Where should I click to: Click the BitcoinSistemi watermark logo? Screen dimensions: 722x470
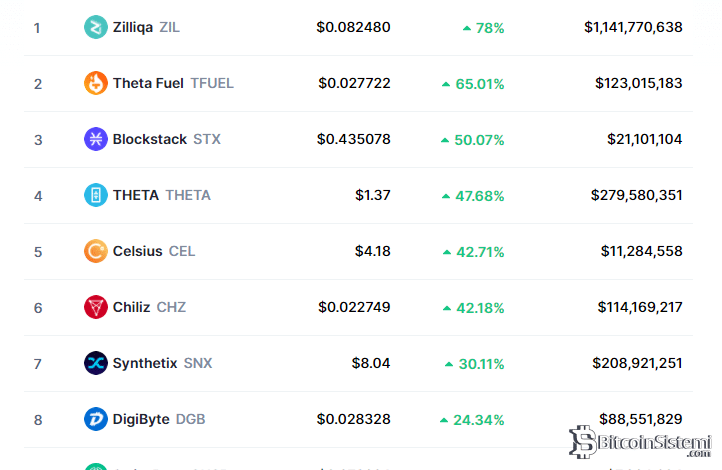[x=640, y=443]
